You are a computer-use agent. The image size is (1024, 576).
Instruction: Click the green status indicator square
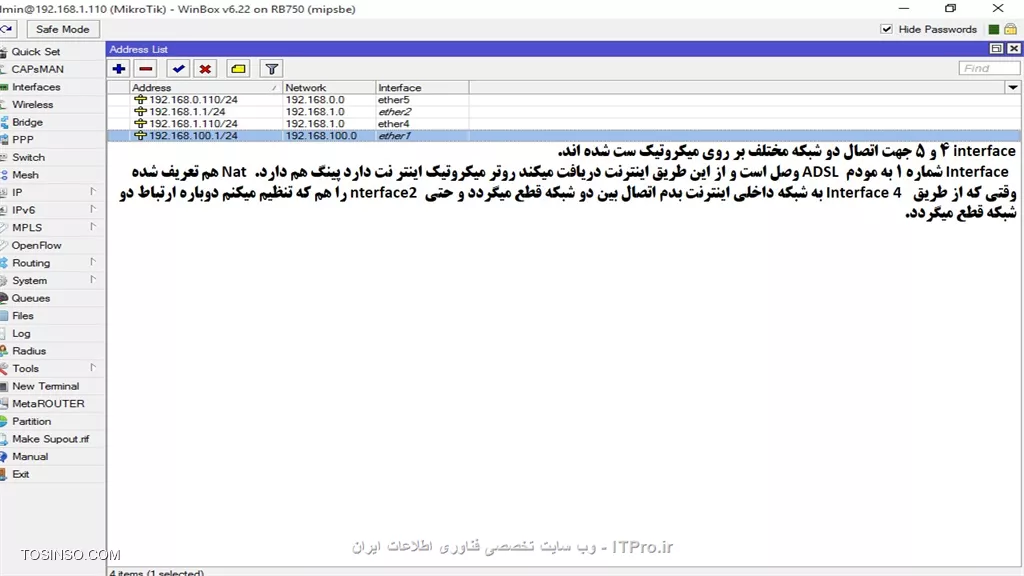[994, 29]
